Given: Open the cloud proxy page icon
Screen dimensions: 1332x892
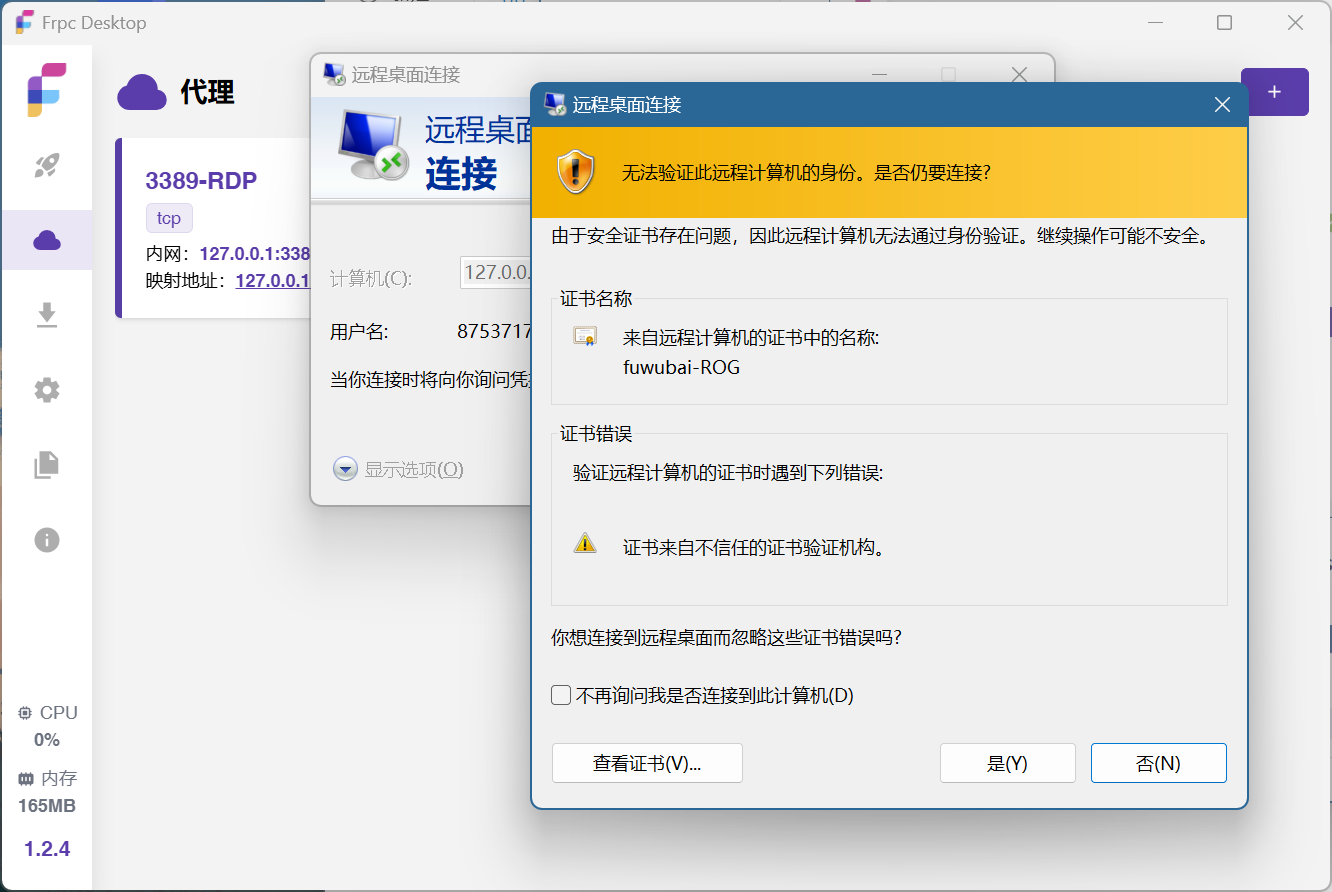Looking at the screenshot, I should (47, 240).
